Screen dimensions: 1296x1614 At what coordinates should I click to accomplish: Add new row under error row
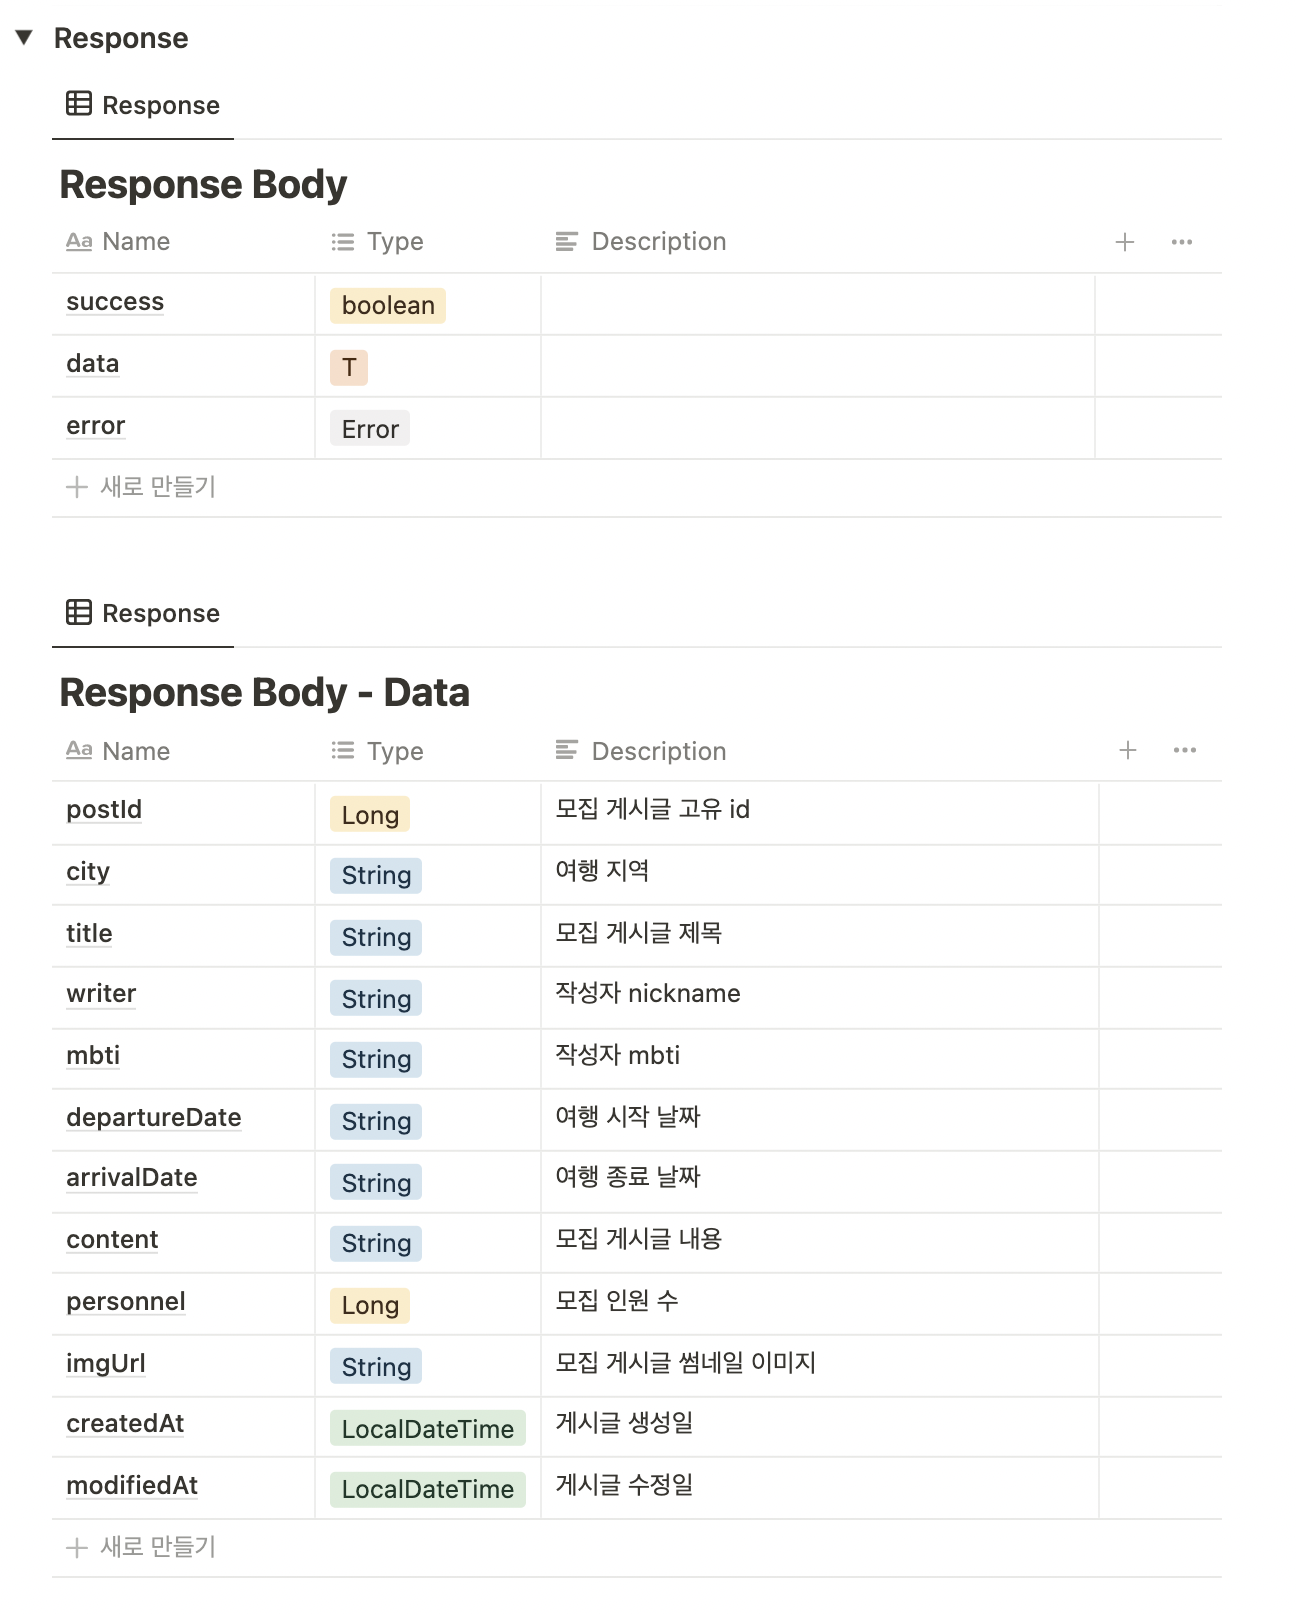coord(141,487)
